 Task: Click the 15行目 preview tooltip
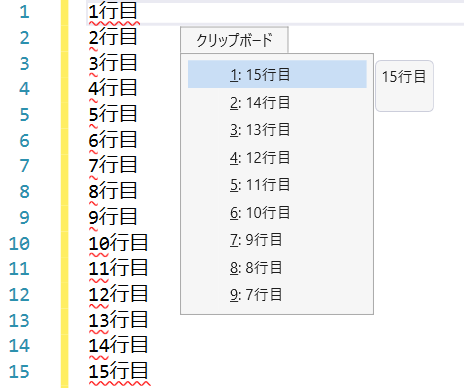pos(404,86)
